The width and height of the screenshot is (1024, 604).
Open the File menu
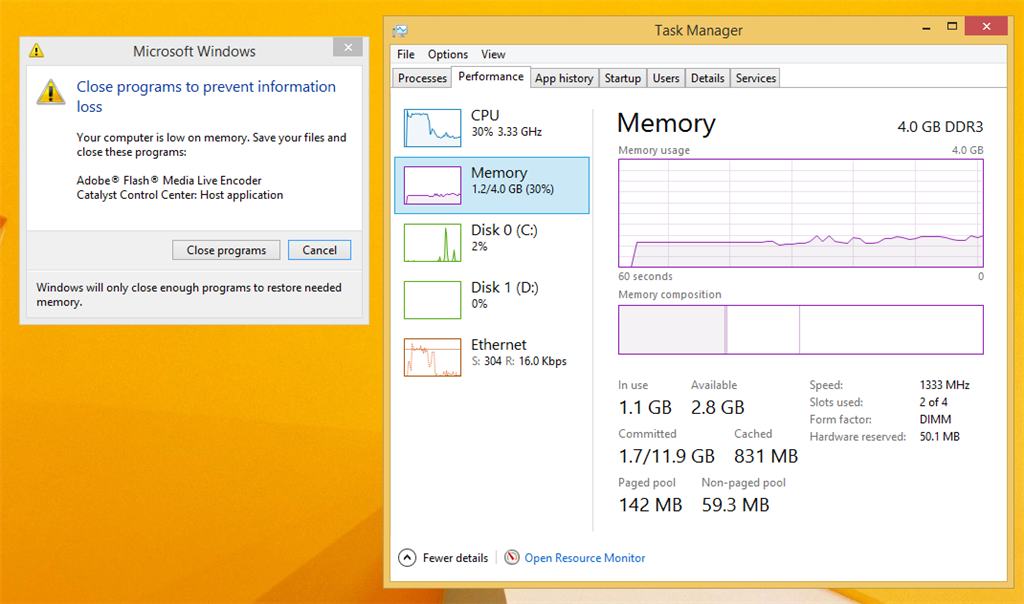tap(405, 54)
